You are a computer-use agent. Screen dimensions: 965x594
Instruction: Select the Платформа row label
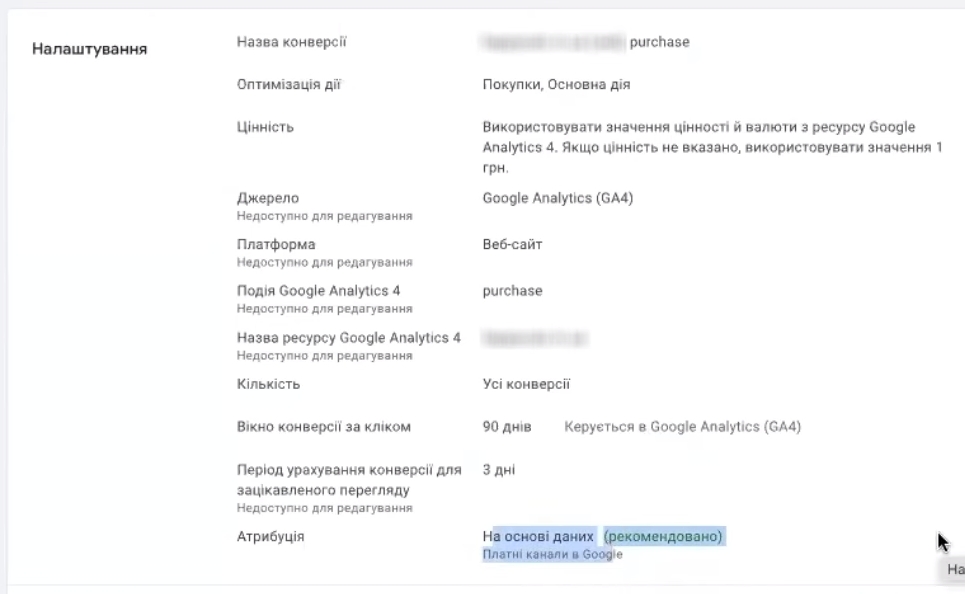click(x=276, y=244)
